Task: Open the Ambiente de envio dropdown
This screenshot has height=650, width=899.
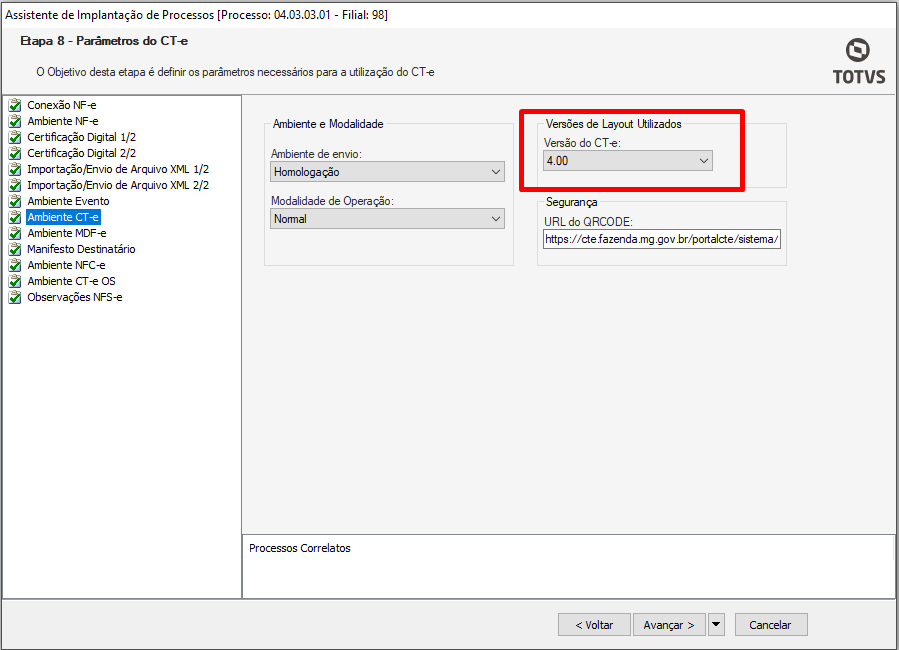Action: (387, 172)
